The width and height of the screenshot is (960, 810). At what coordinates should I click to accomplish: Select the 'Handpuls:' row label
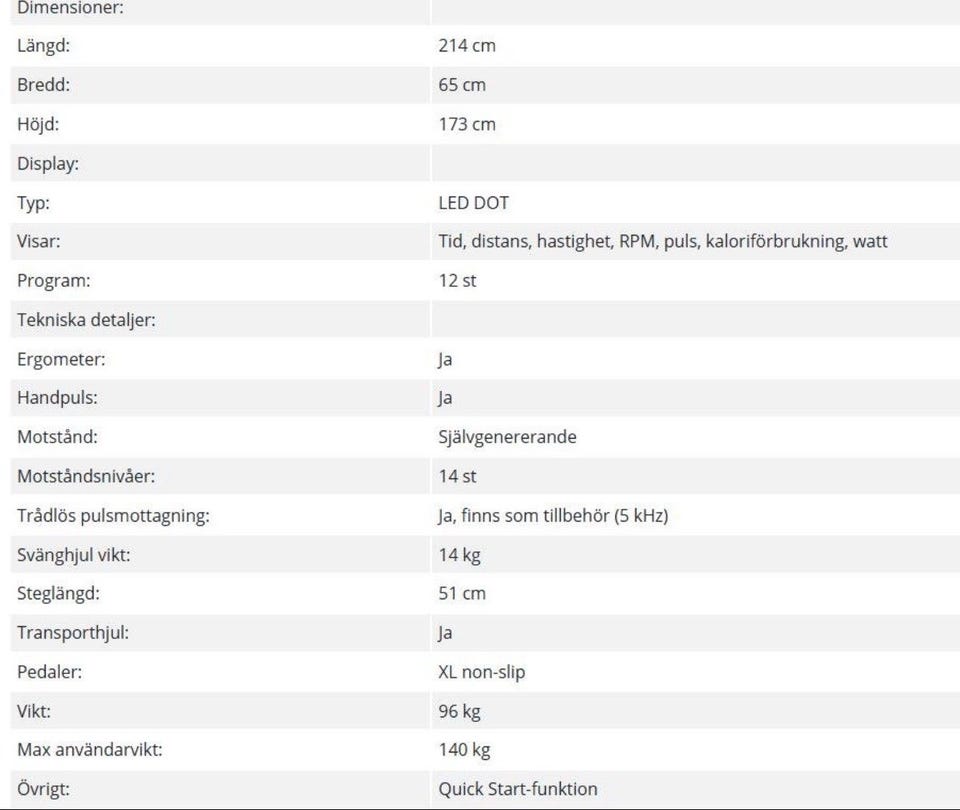tap(57, 398)
